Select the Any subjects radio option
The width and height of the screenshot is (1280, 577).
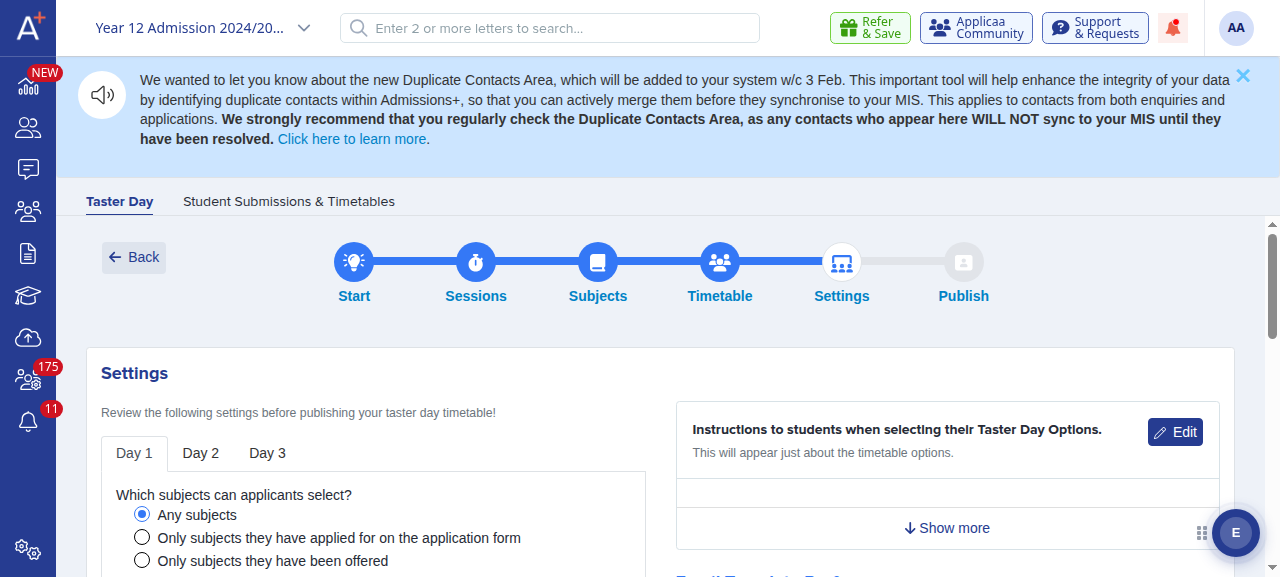tap(142, 515)
